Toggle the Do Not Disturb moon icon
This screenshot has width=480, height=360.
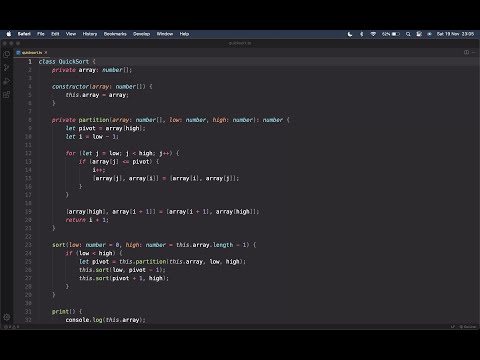(x=350, y=34)
